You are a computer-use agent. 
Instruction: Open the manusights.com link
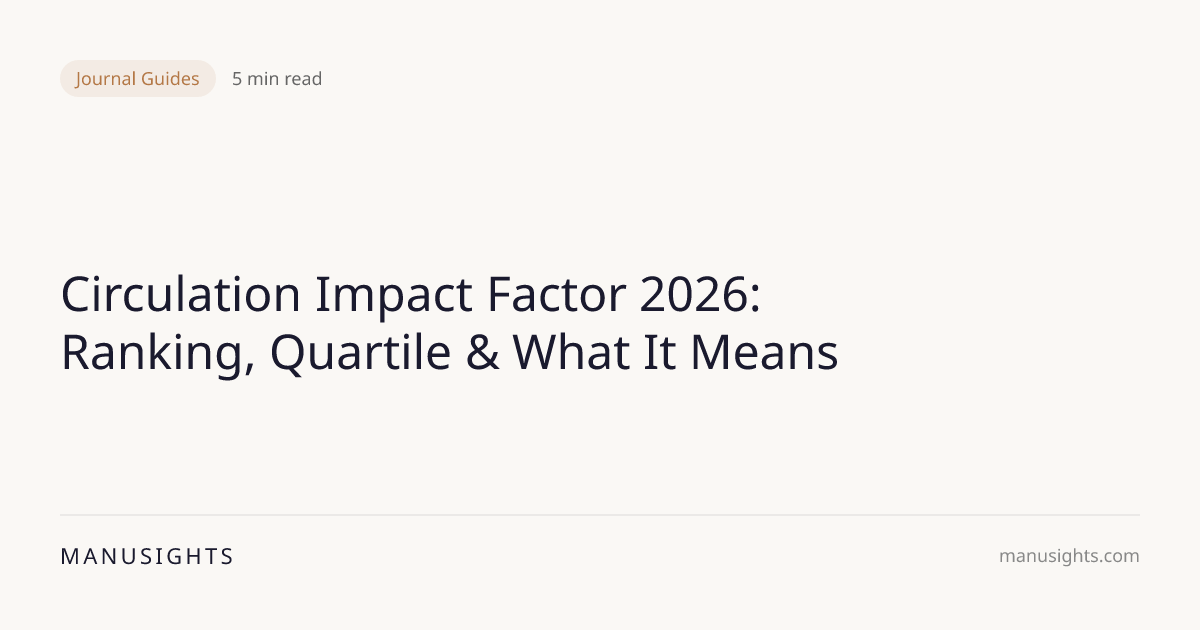tap(1068, 556)
